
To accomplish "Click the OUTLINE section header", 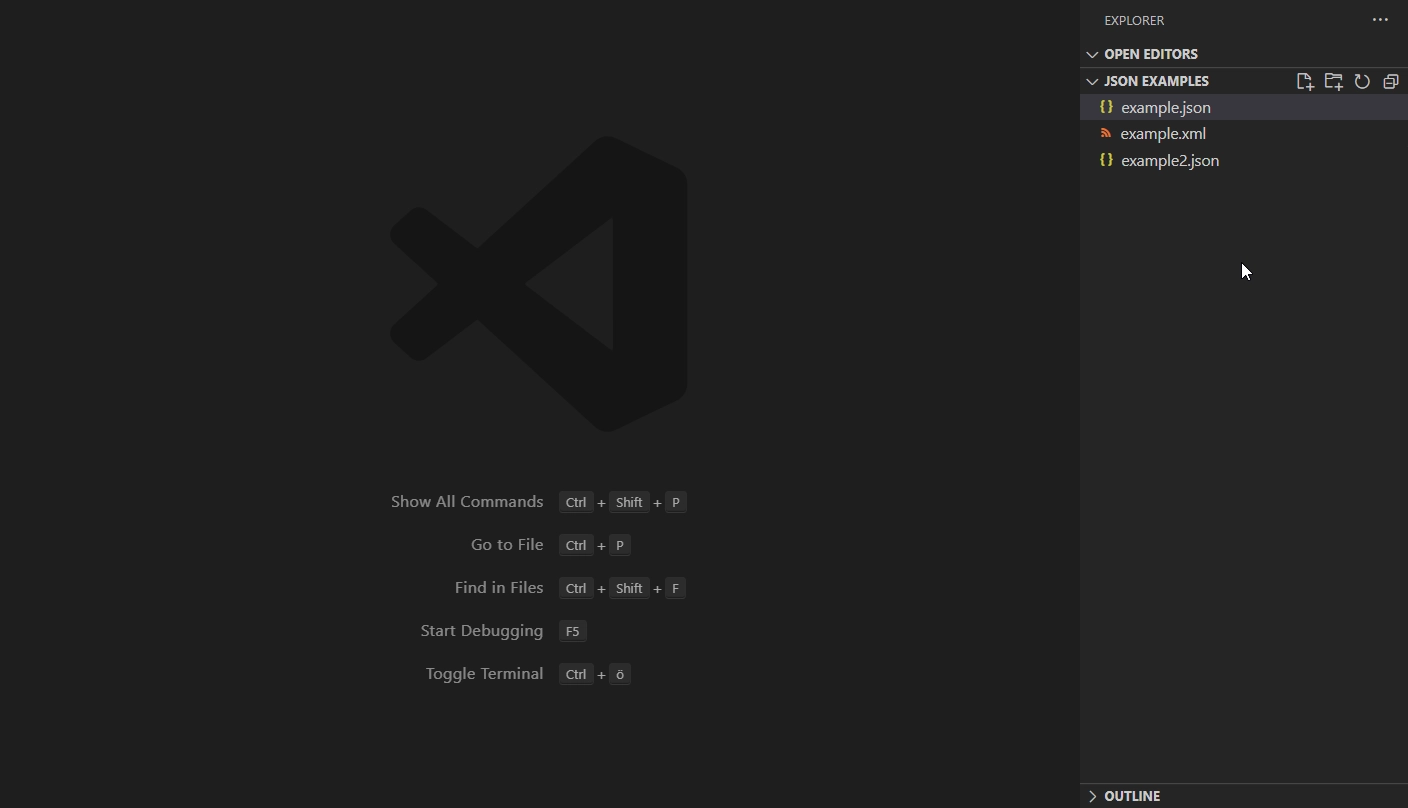I will click(x=1244, y=796).
